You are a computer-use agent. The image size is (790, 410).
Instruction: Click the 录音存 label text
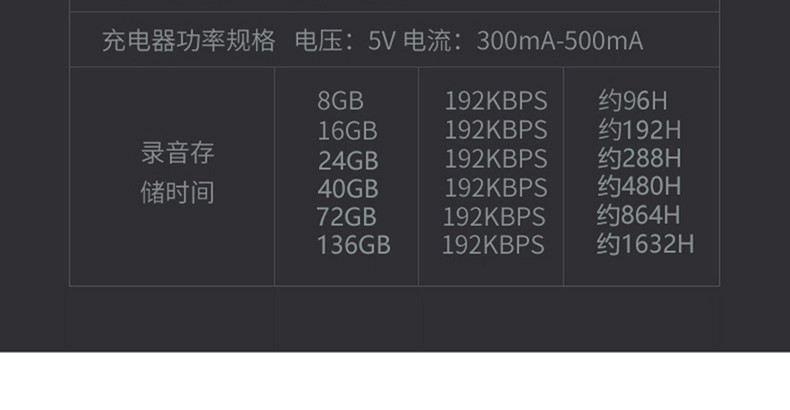177,153
